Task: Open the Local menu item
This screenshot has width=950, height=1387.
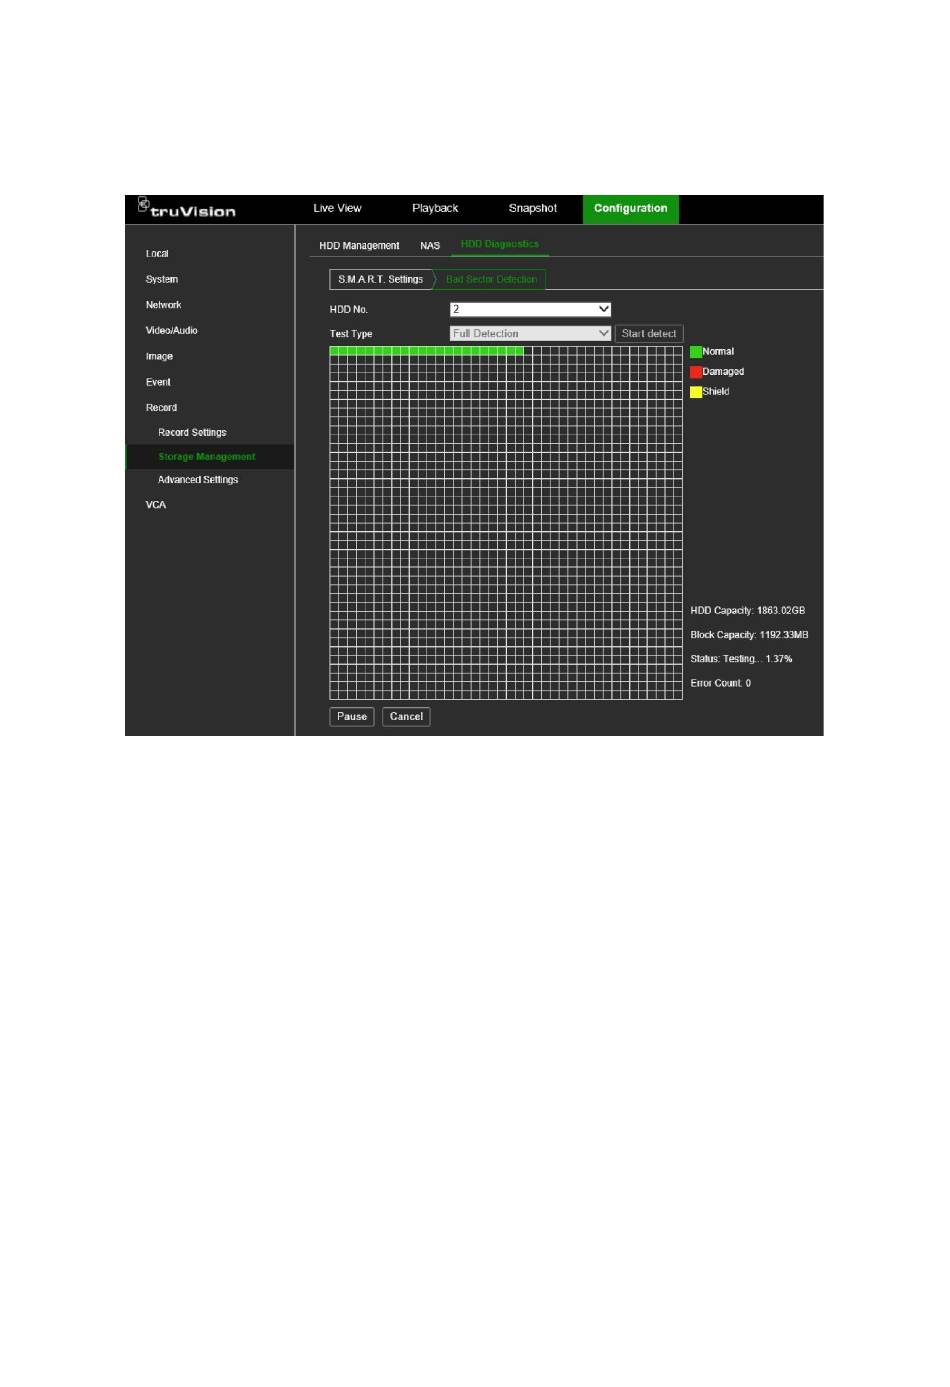Action: (157, 254)
